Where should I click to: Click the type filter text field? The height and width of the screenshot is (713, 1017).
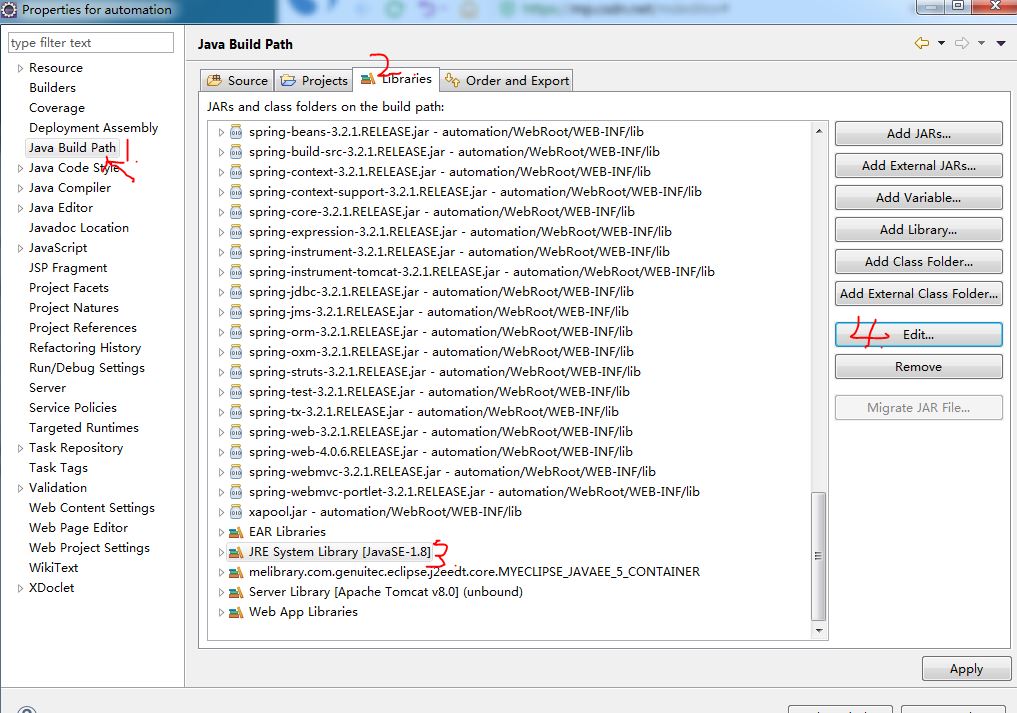tap(90, 43)
